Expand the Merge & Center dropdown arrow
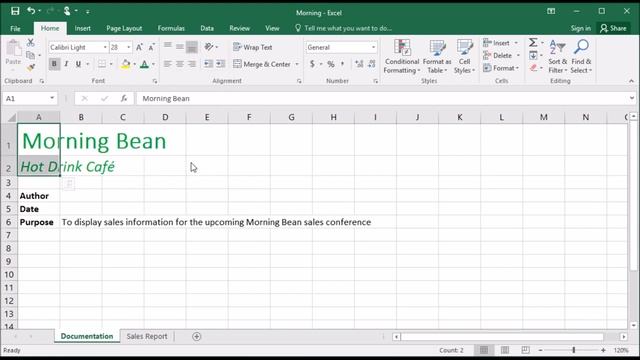 tap(297, 64)
